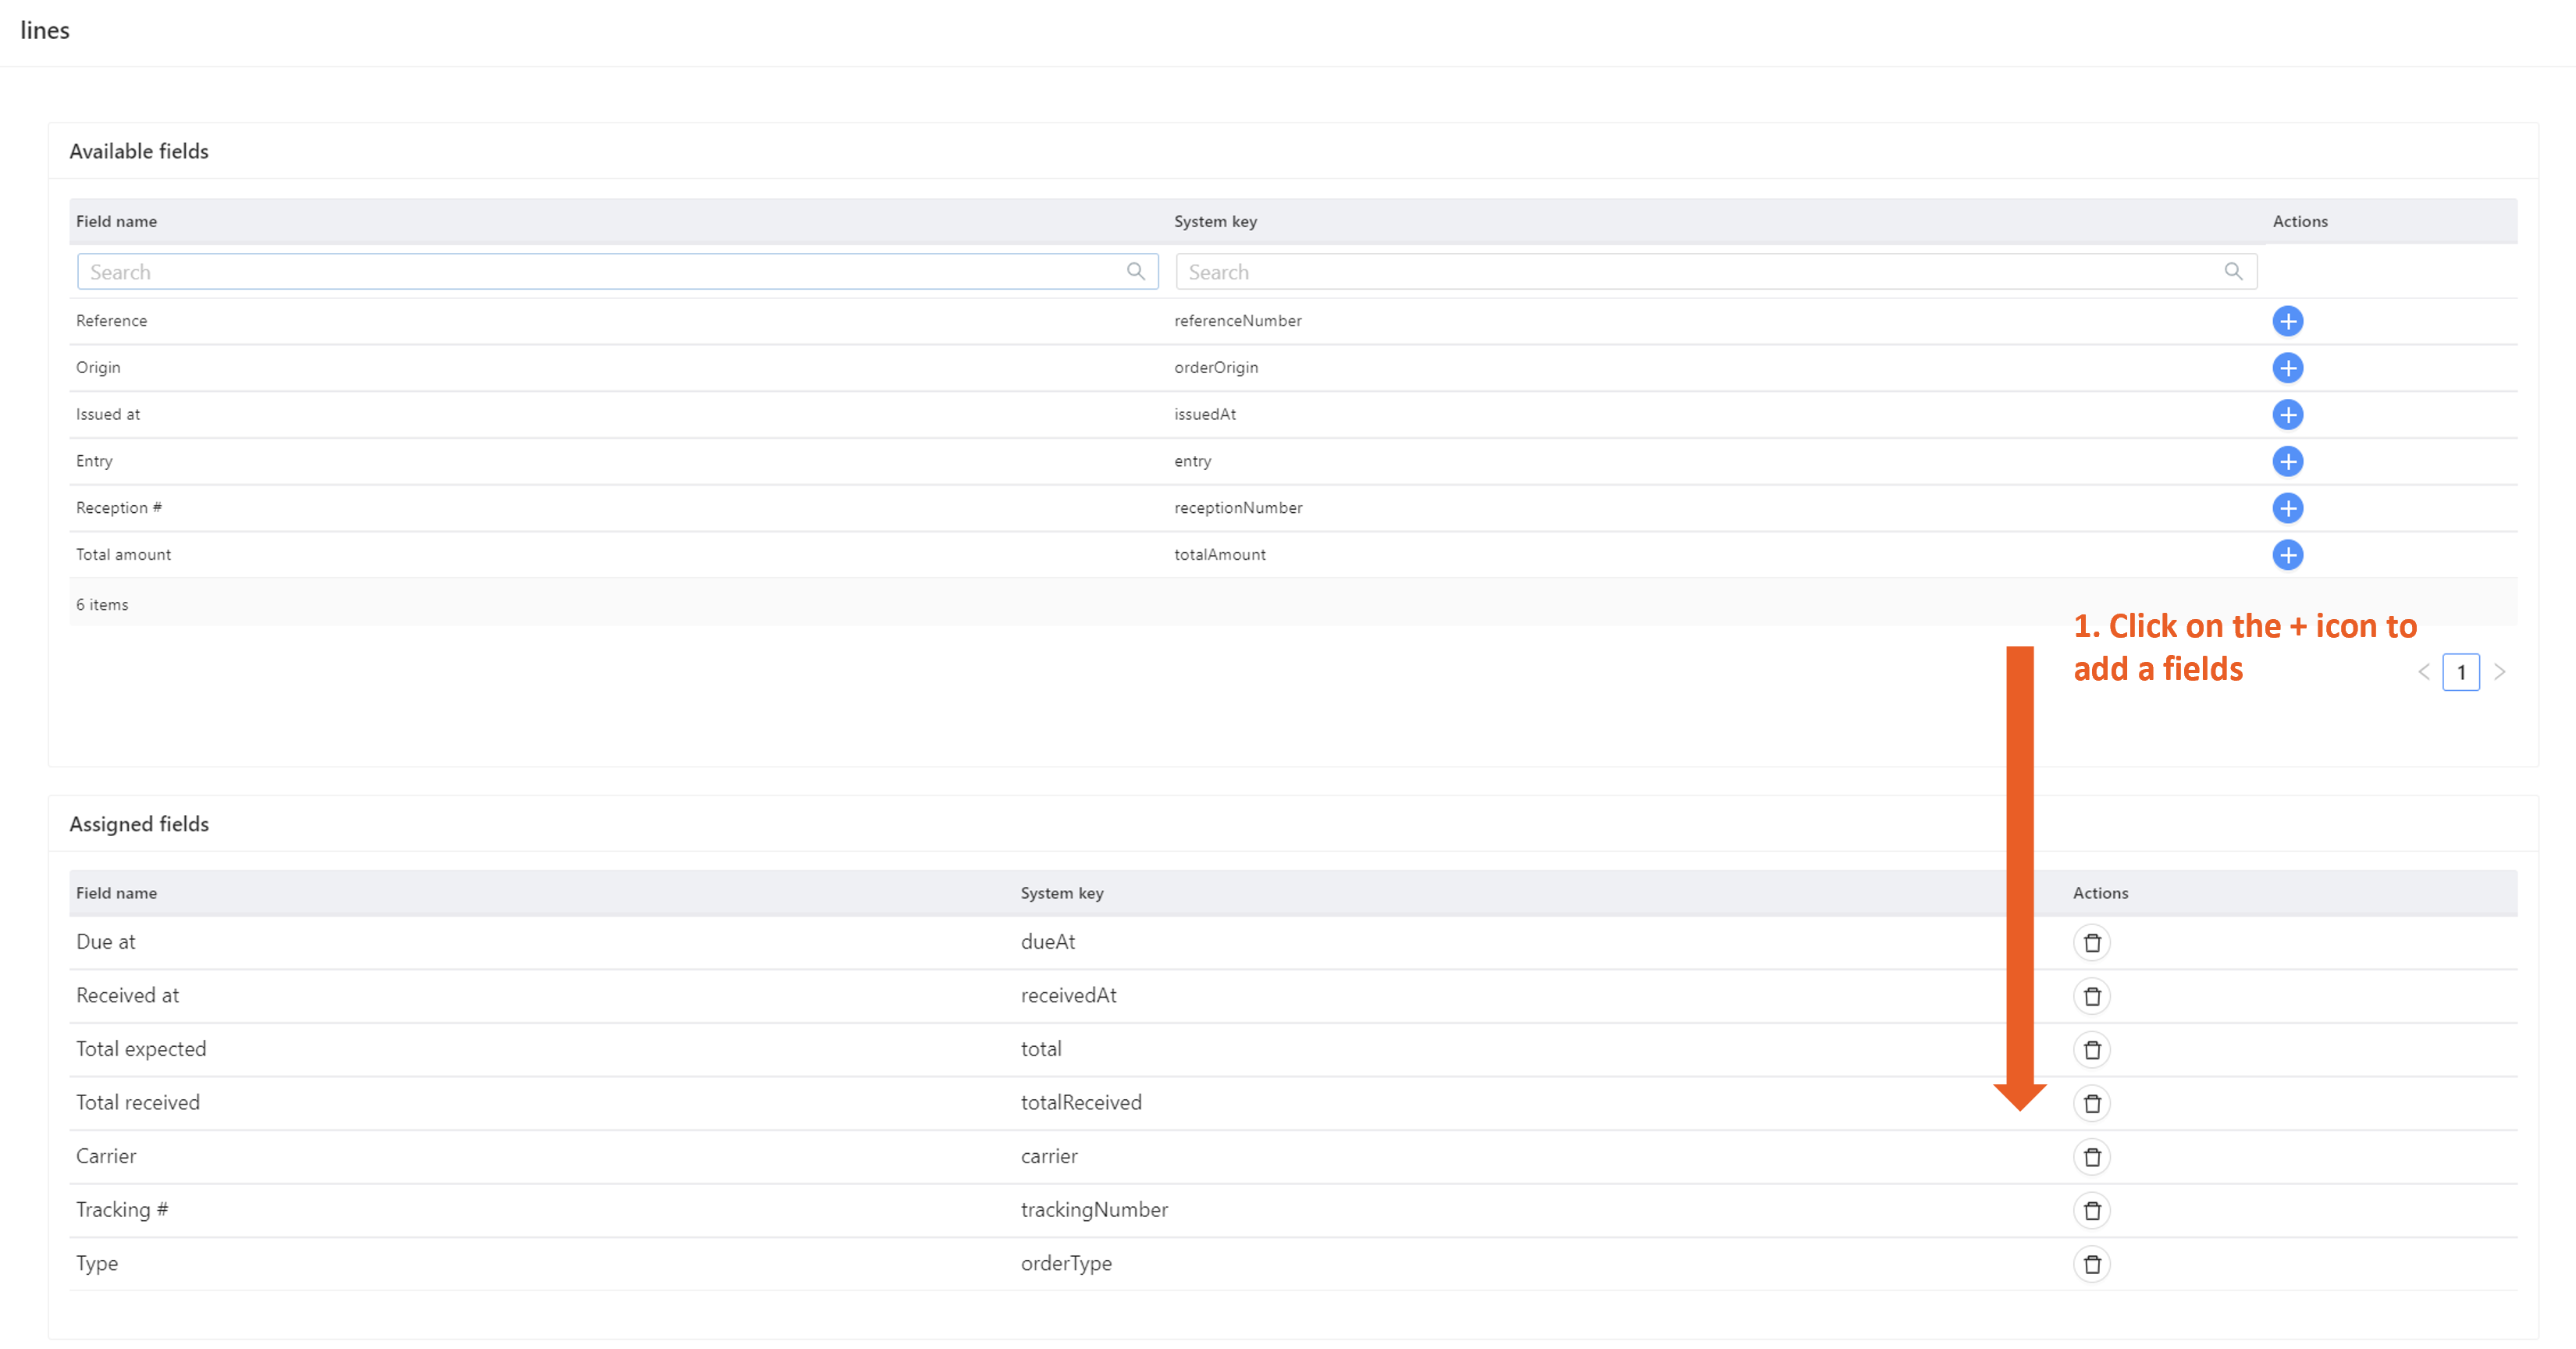The width and height of the screenshot is (2576, 1349).
Task: Click the Field name search box
Action: point(600,272)
